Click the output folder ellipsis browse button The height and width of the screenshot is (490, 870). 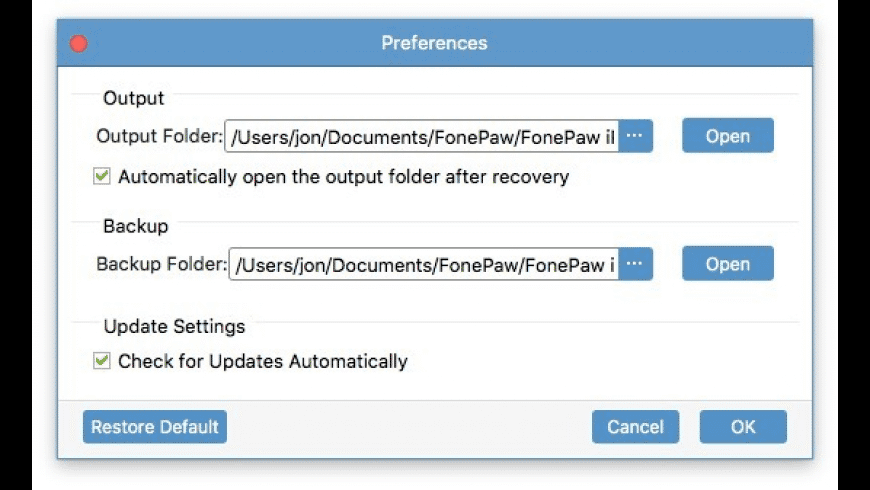[635, 136]
